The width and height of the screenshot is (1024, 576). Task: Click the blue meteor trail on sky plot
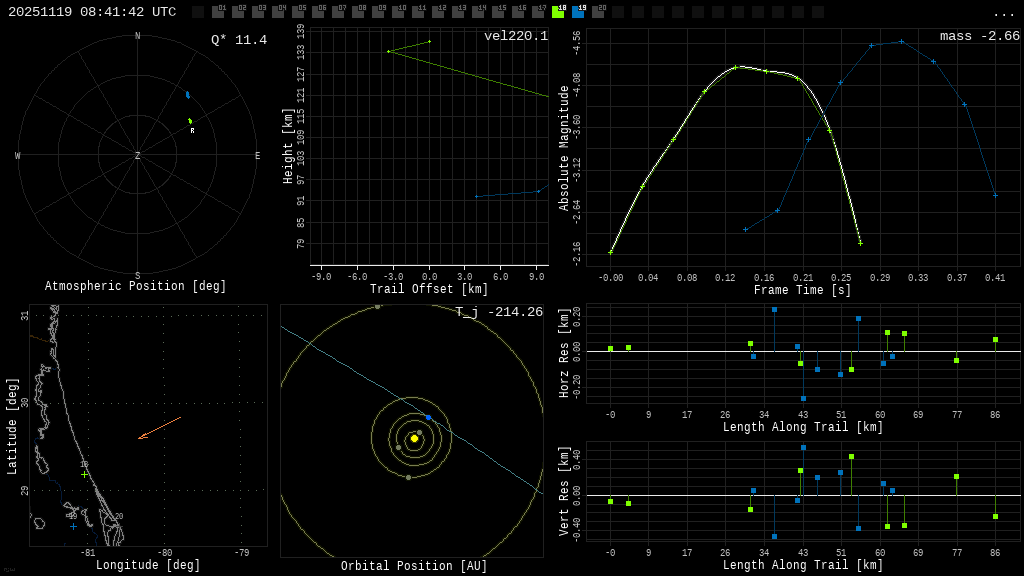(188, 95)
